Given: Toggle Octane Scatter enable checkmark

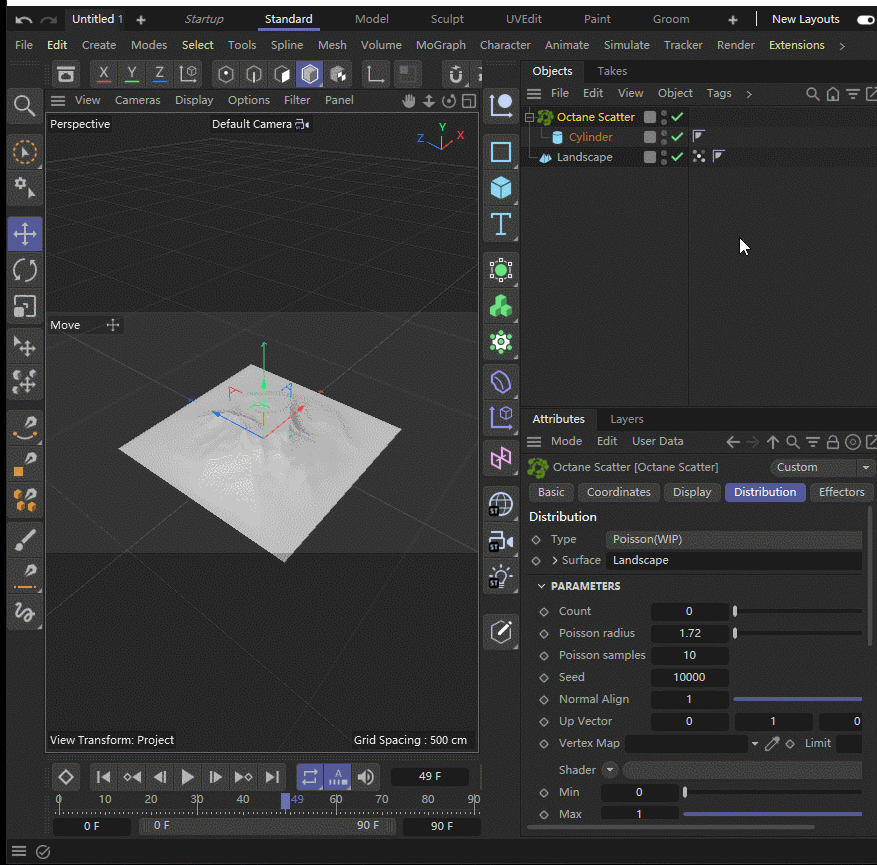Looking at the screenshot, I should pyautogui.click(x=678, y=117).
